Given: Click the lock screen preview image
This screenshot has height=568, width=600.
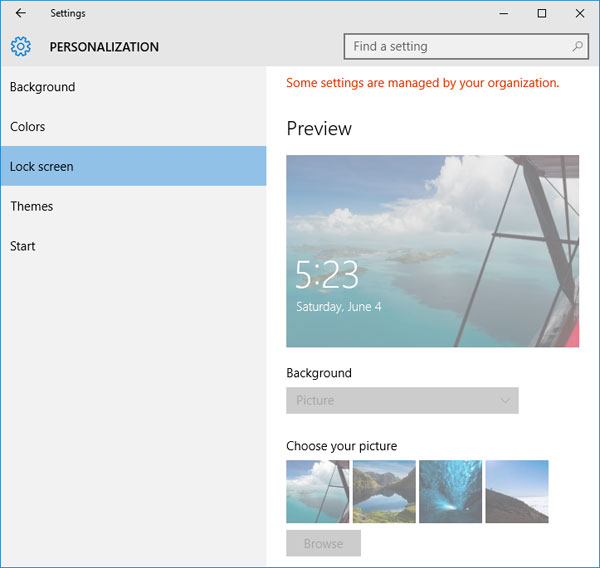Looking at the screenshot, I should tap(432, 250).
